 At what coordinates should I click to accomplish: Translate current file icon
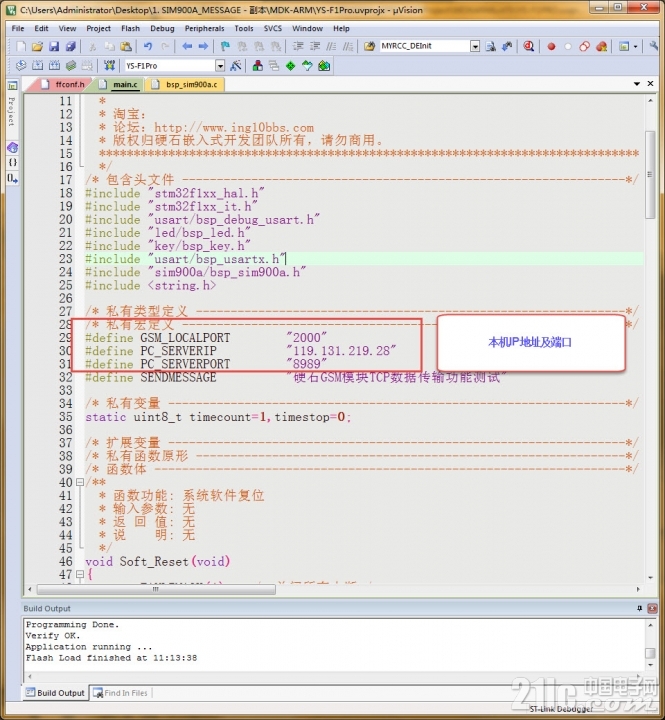tap(21, 66)
